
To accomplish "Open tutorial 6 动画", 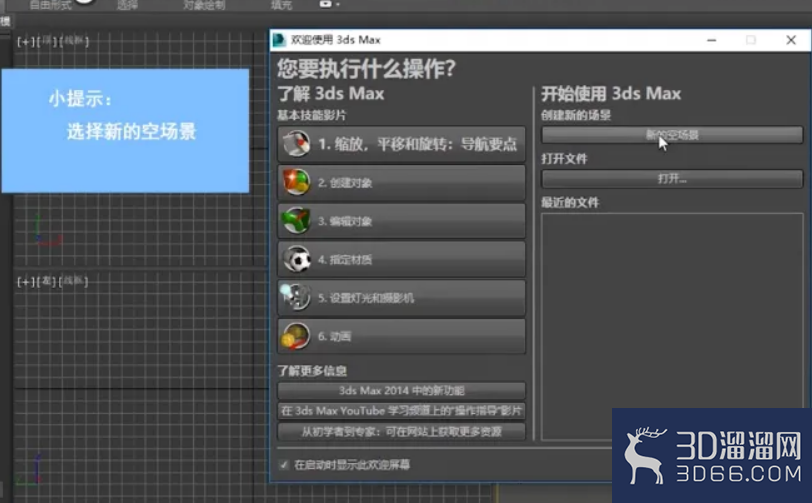I will [401, 336].
